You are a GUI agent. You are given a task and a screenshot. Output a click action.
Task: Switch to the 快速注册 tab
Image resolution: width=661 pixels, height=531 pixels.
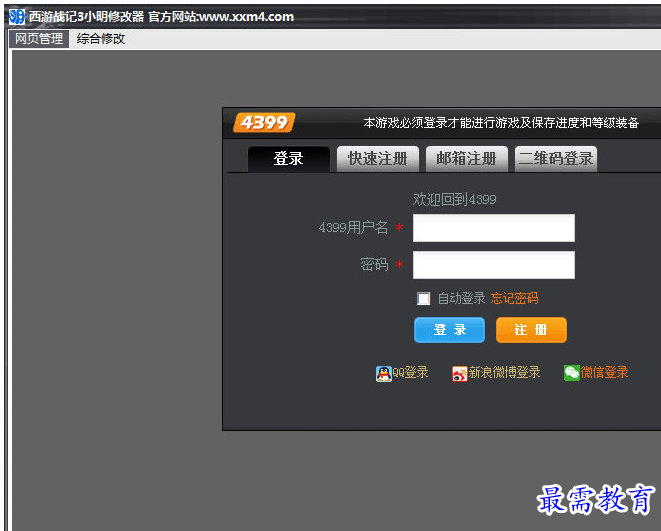click(378, 159)
